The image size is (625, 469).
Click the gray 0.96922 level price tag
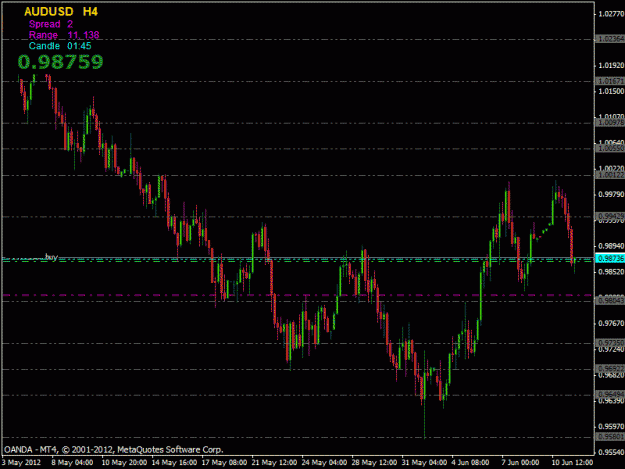[610, 369]
